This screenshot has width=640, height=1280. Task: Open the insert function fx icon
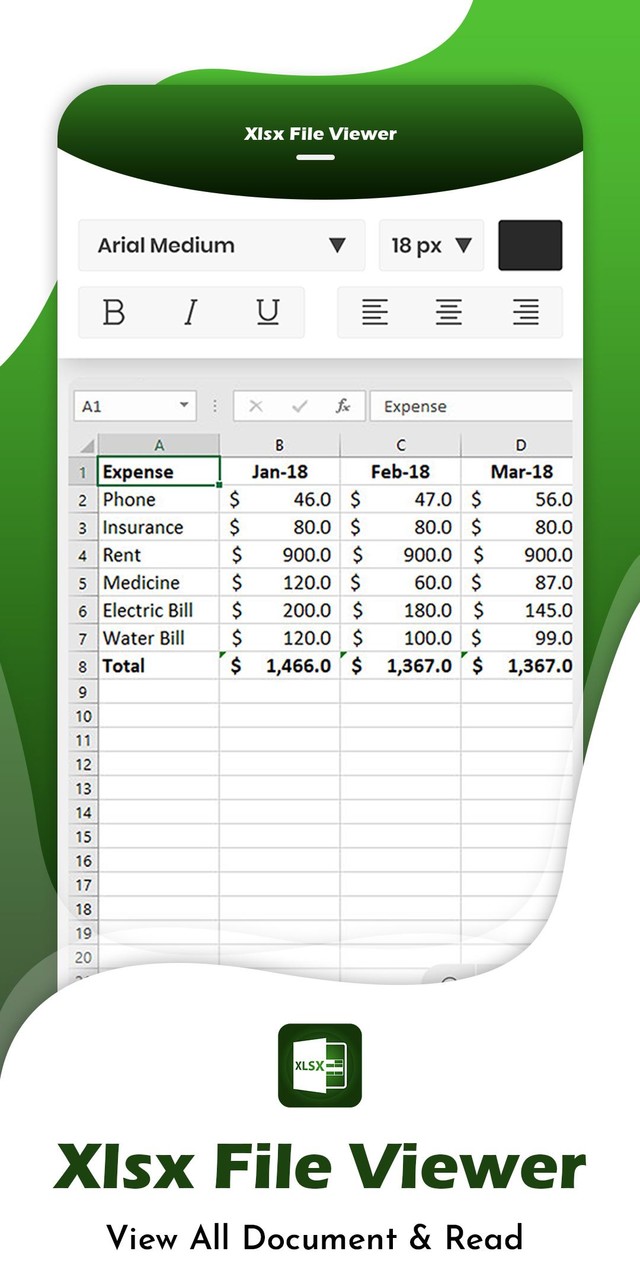pyautogui.click(x=343, y=406)
